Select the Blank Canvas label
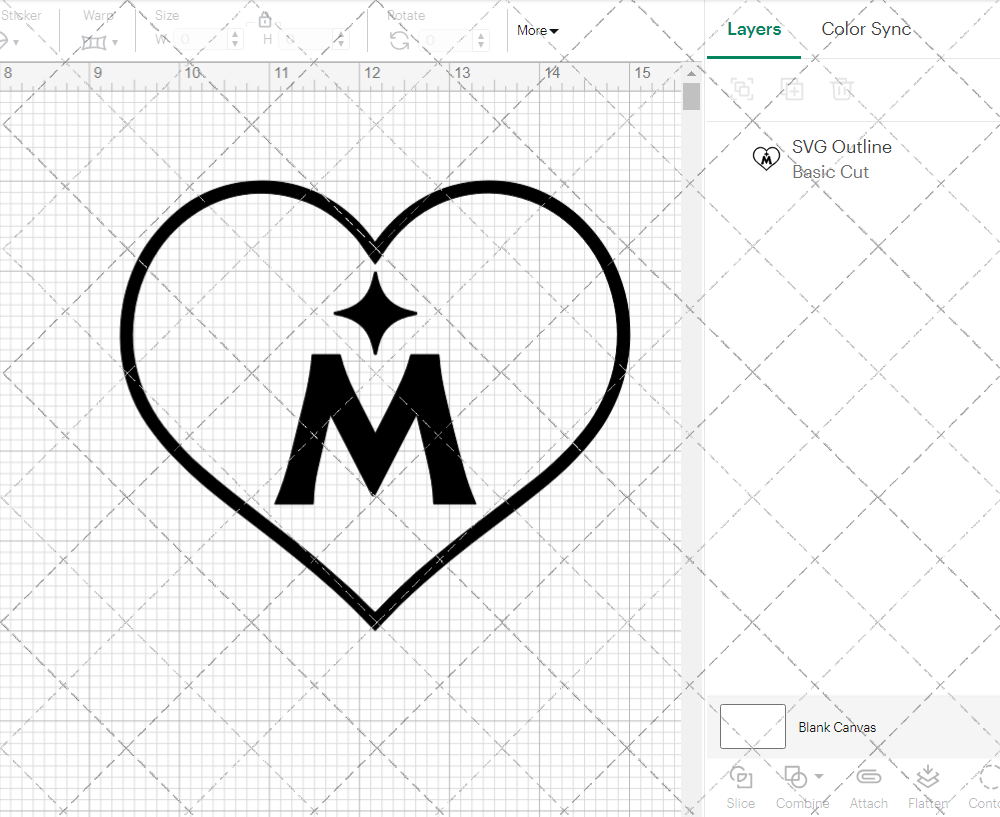The width and height of the screenshot is (1000, 817). tap(837, 727)
